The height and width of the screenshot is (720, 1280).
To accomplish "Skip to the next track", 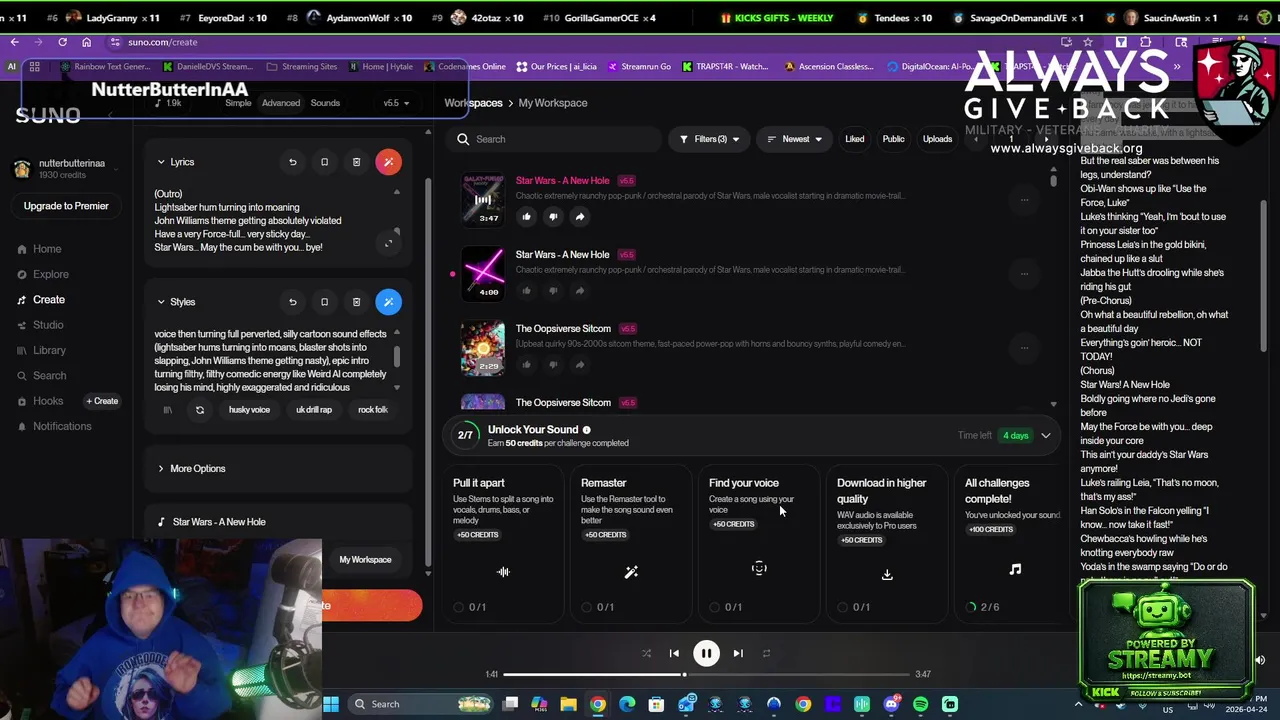I will click(x=738, y=653).
